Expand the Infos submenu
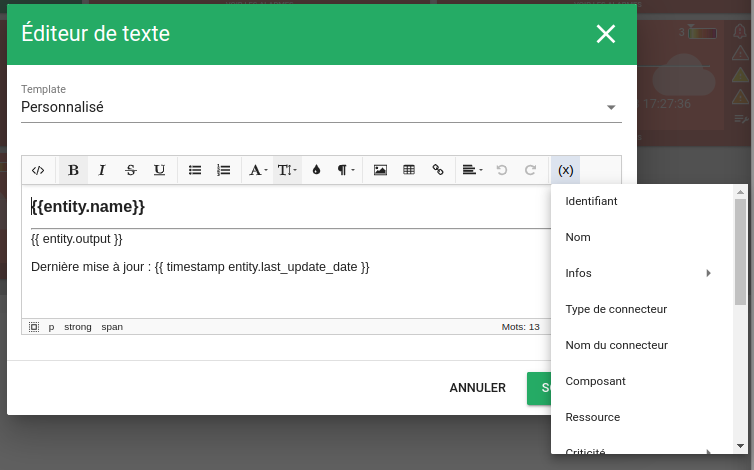The width and height of the screenshot is (754, 470). 638,273
